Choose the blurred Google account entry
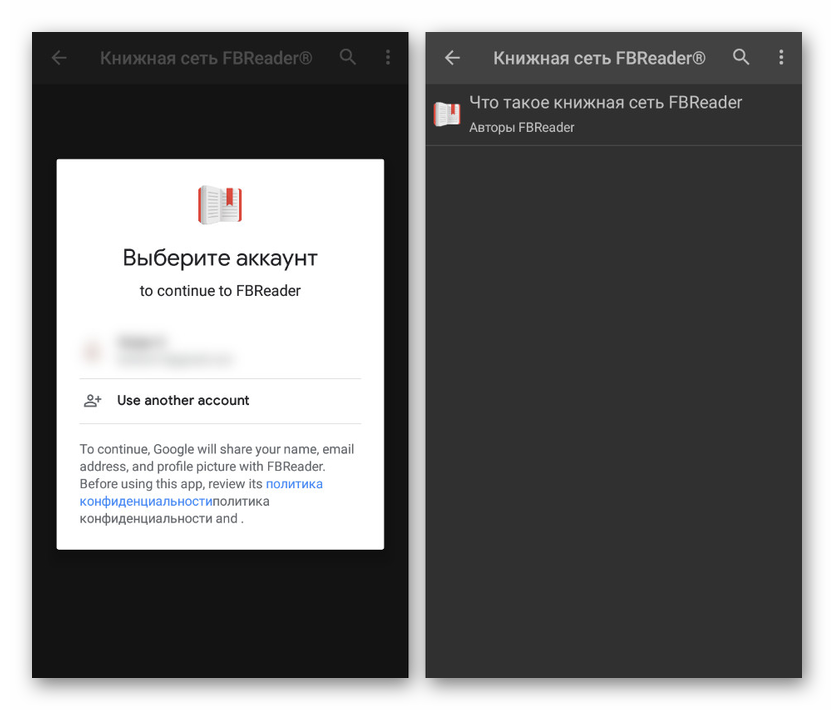The width and height of the screenshot is (834, 710). coord(220,351)
